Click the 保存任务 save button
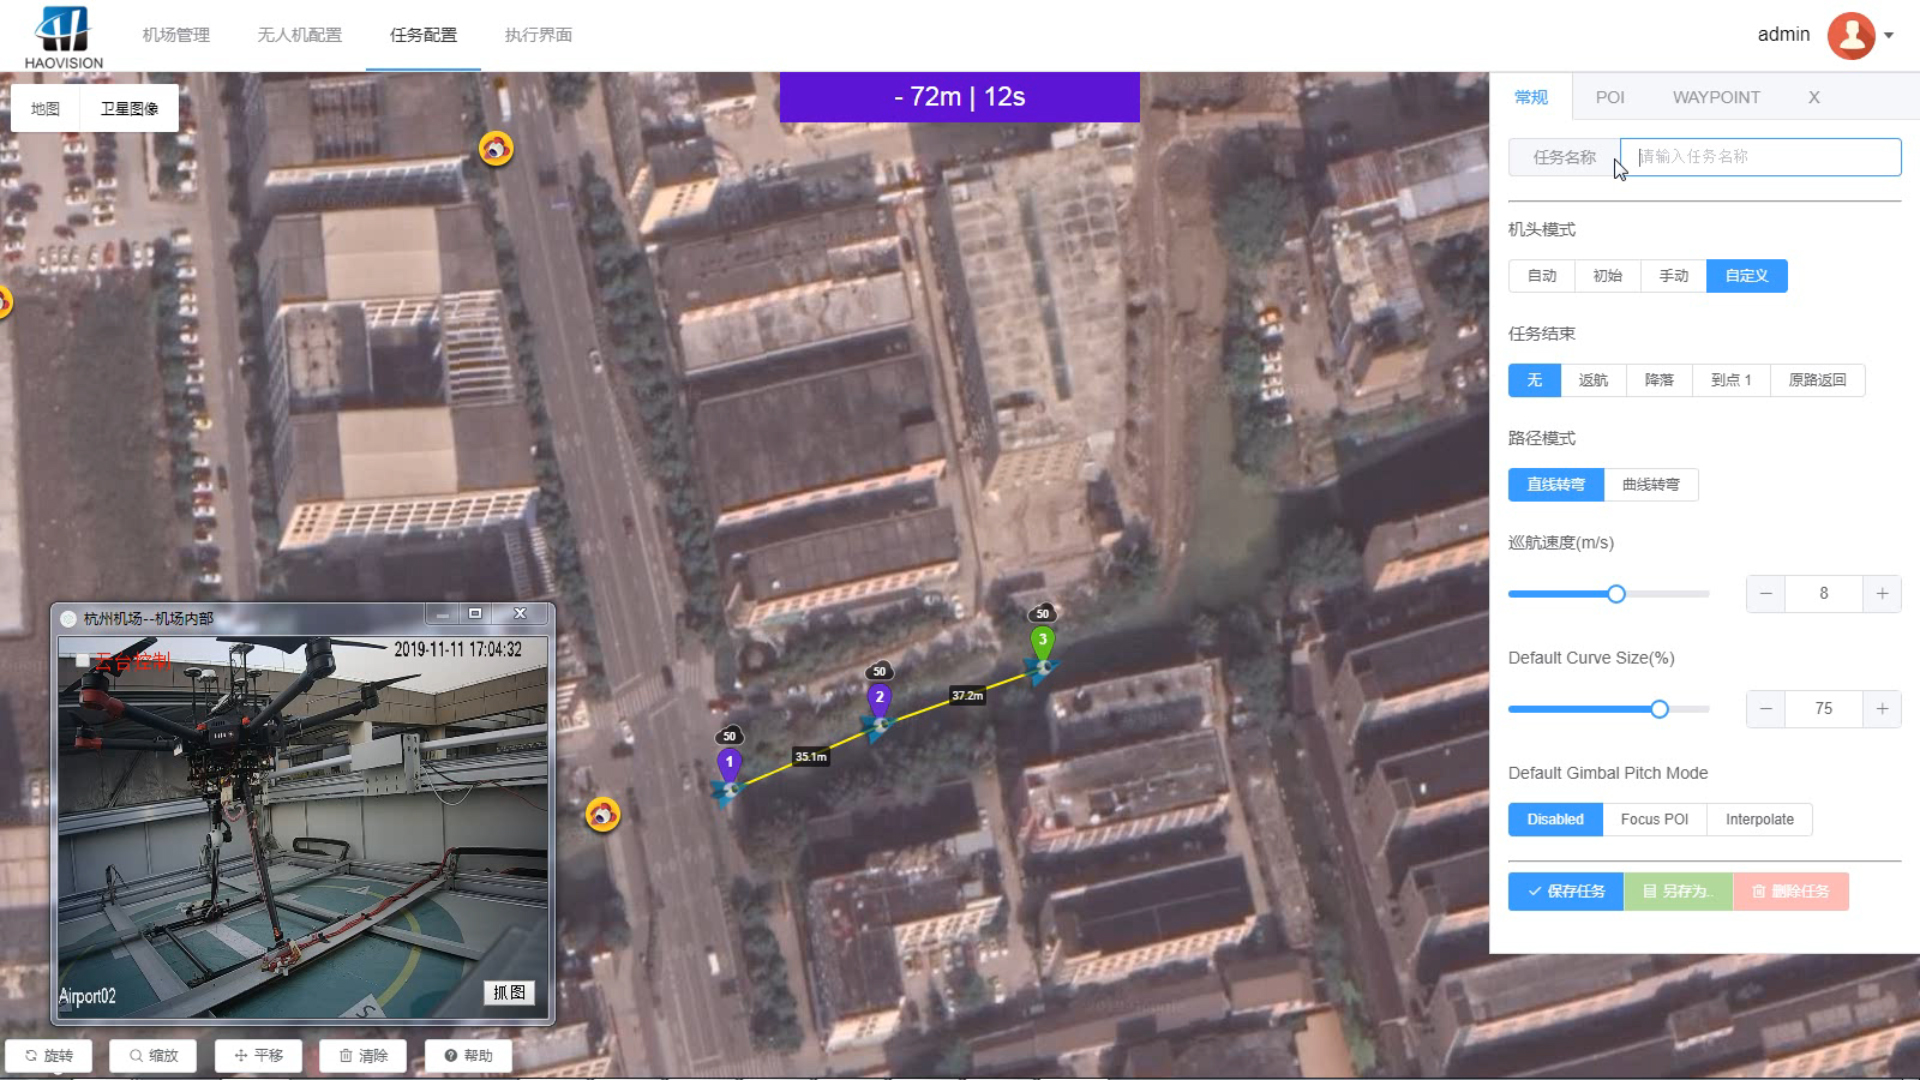Screen dimensions: 1920x1080 (1566, 891)
